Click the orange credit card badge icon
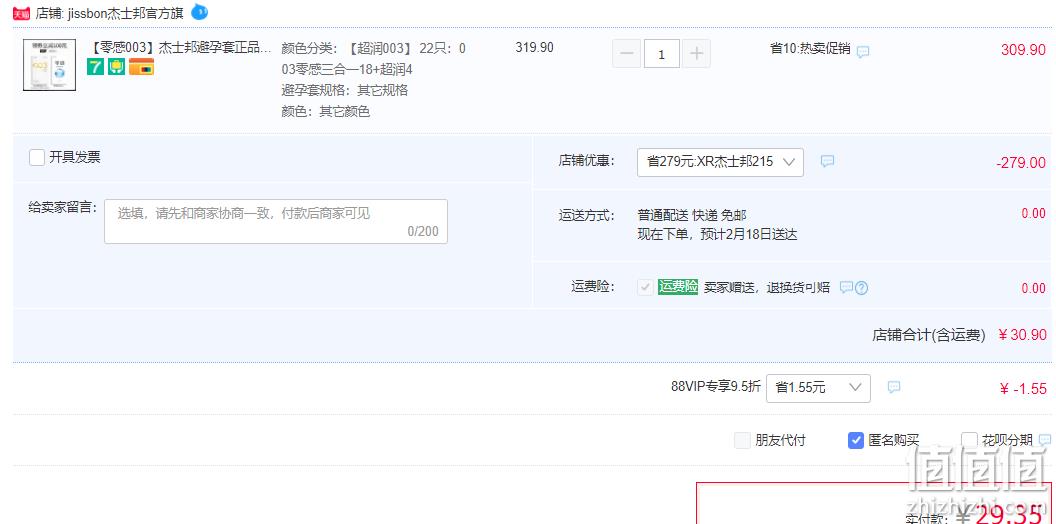 (x=141, y=67)
